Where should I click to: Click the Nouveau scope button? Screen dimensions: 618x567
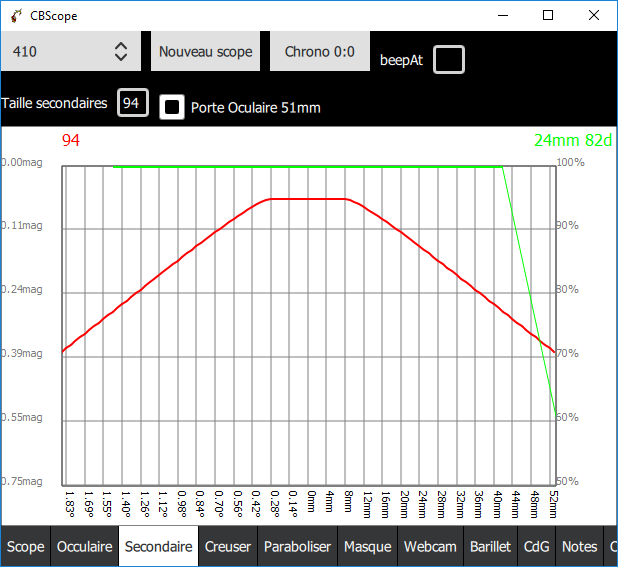pyautogui.click(x=205, y=51)
